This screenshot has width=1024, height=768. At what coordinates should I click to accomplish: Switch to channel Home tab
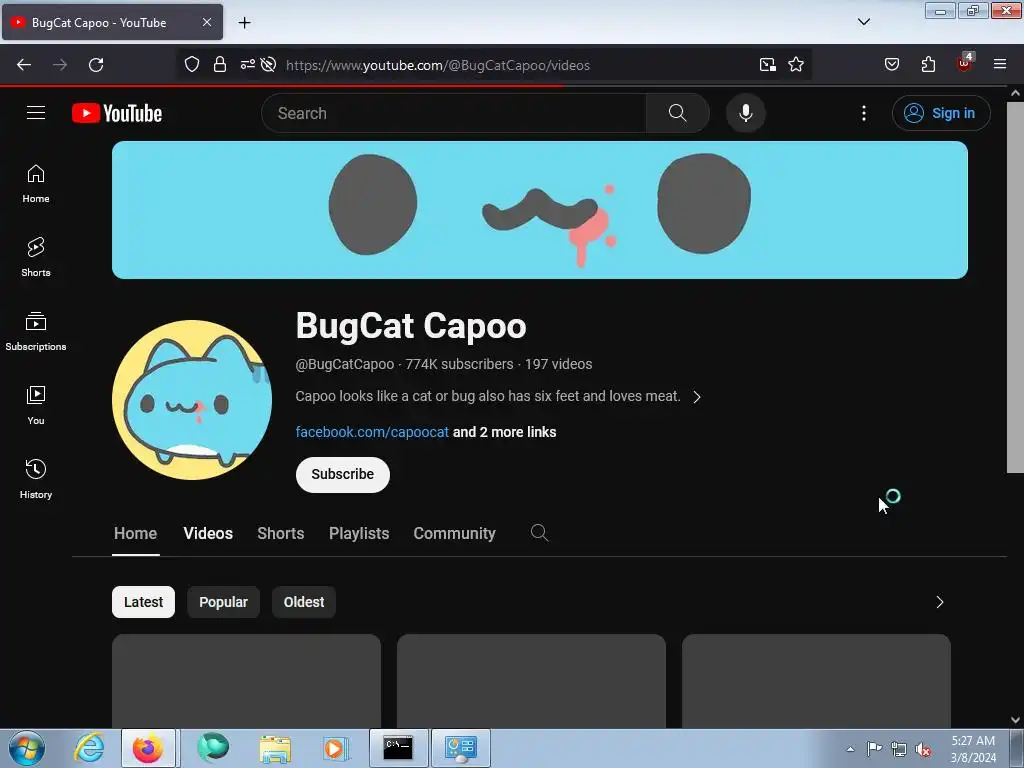(136, 533)
